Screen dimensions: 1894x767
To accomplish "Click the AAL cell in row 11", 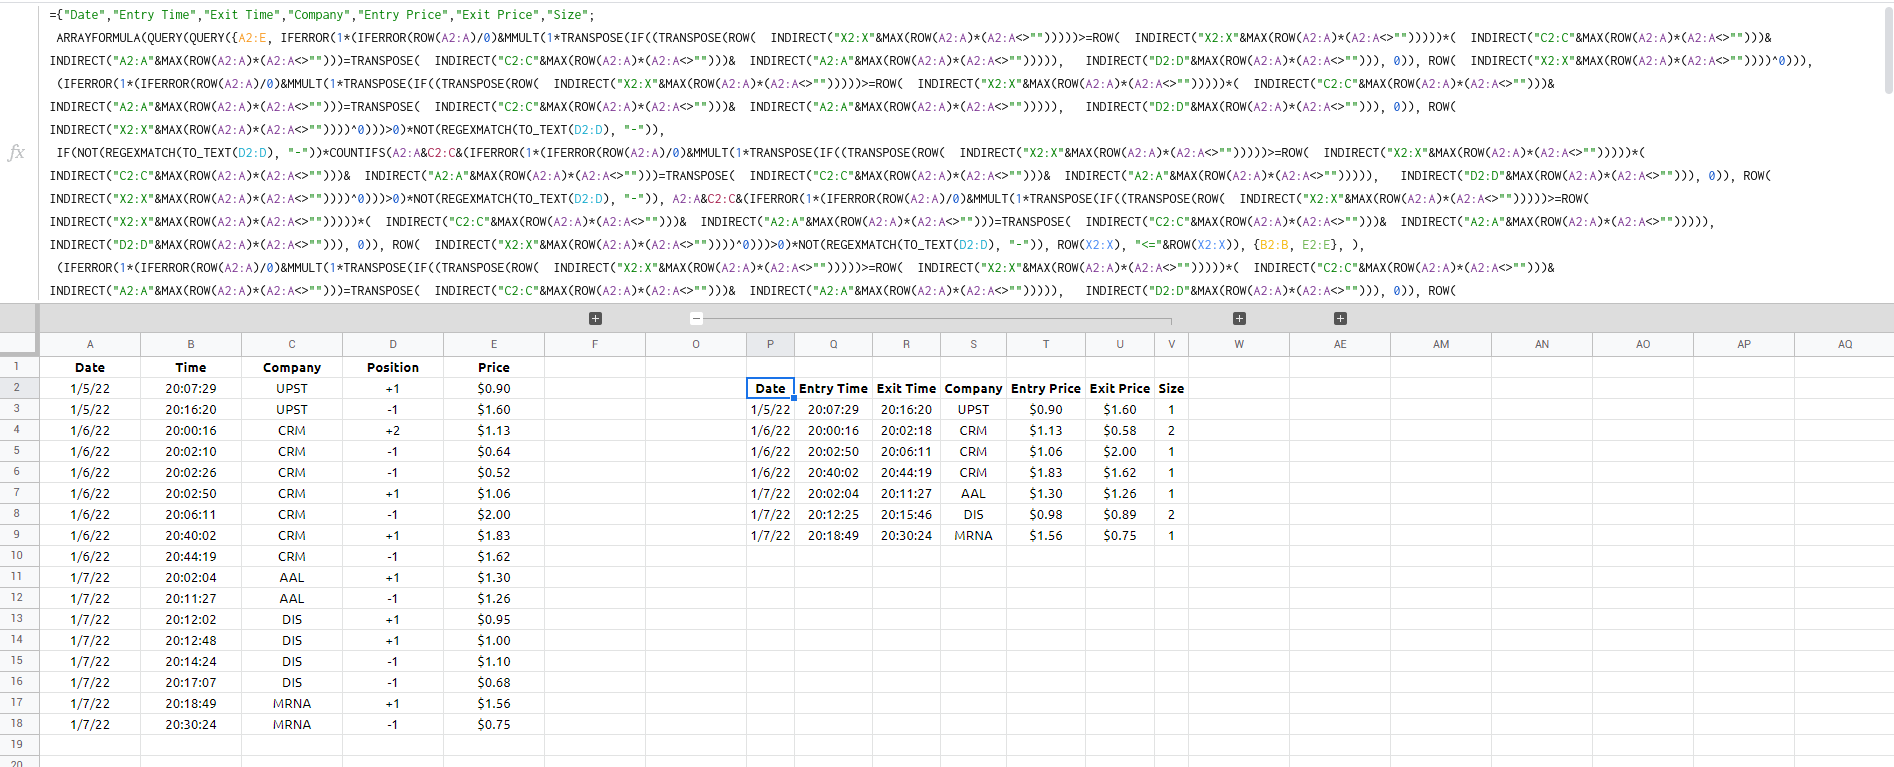I will [292, 577].
